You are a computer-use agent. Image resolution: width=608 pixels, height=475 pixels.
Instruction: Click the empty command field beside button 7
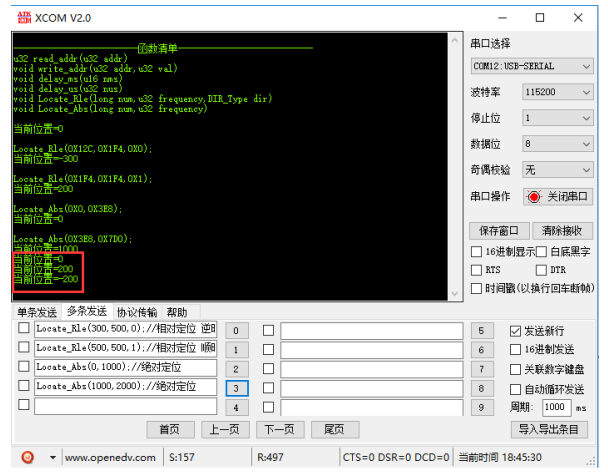372,369
